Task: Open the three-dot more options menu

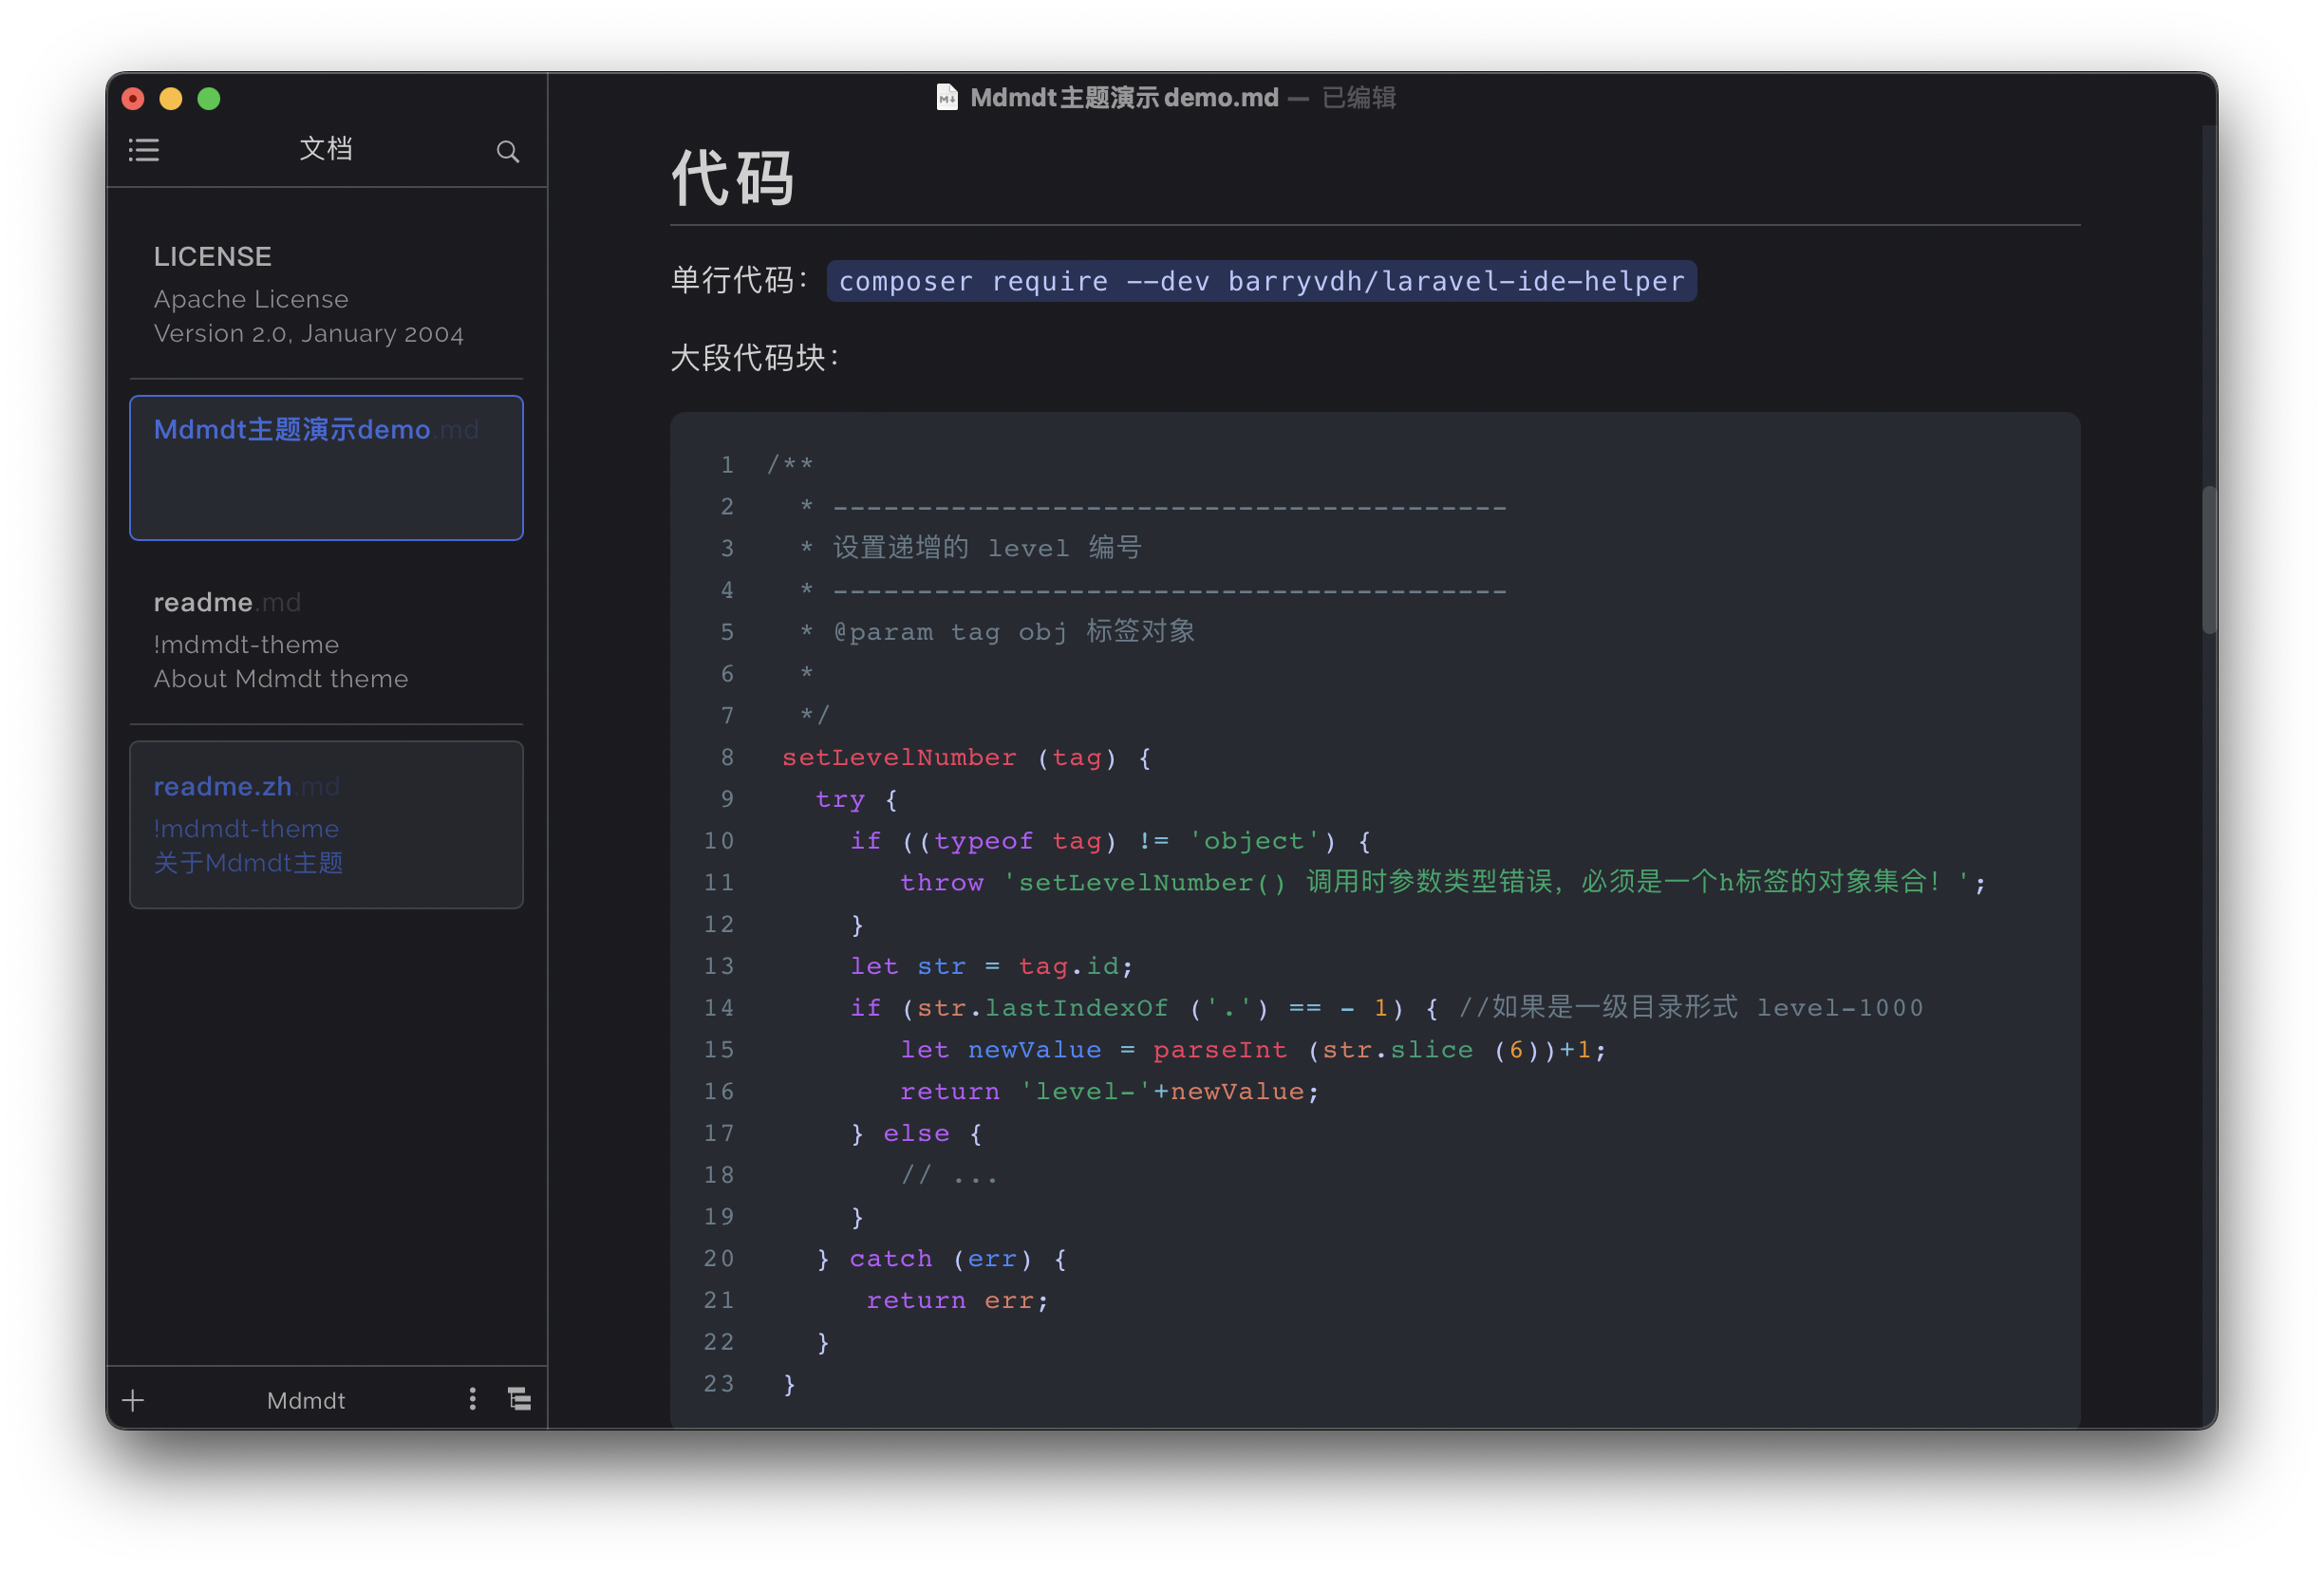Action: [473, 1399]
